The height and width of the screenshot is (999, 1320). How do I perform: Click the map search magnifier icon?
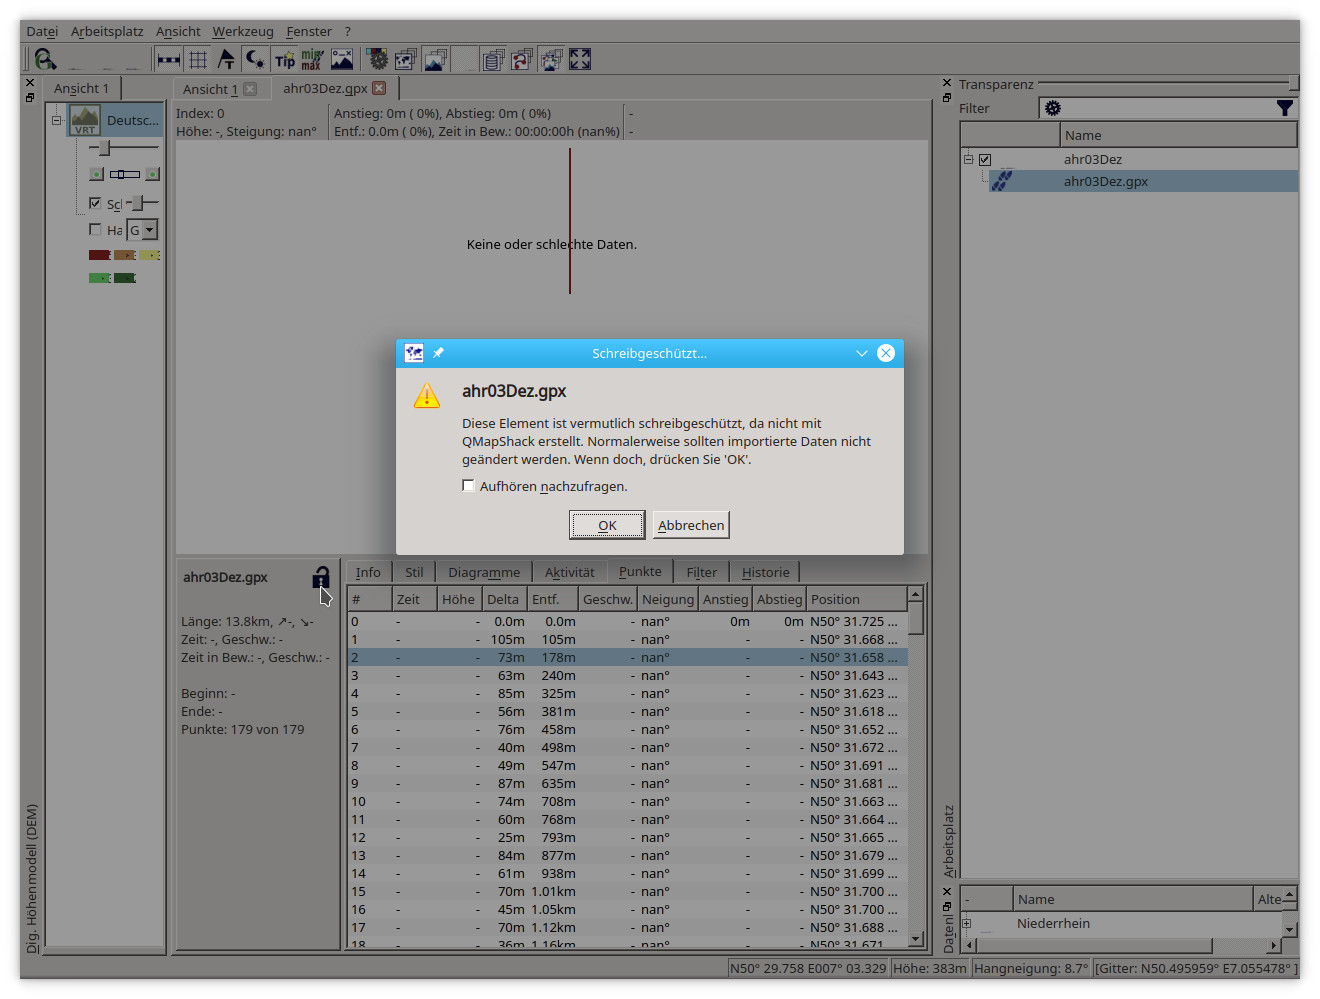(45, 59)
